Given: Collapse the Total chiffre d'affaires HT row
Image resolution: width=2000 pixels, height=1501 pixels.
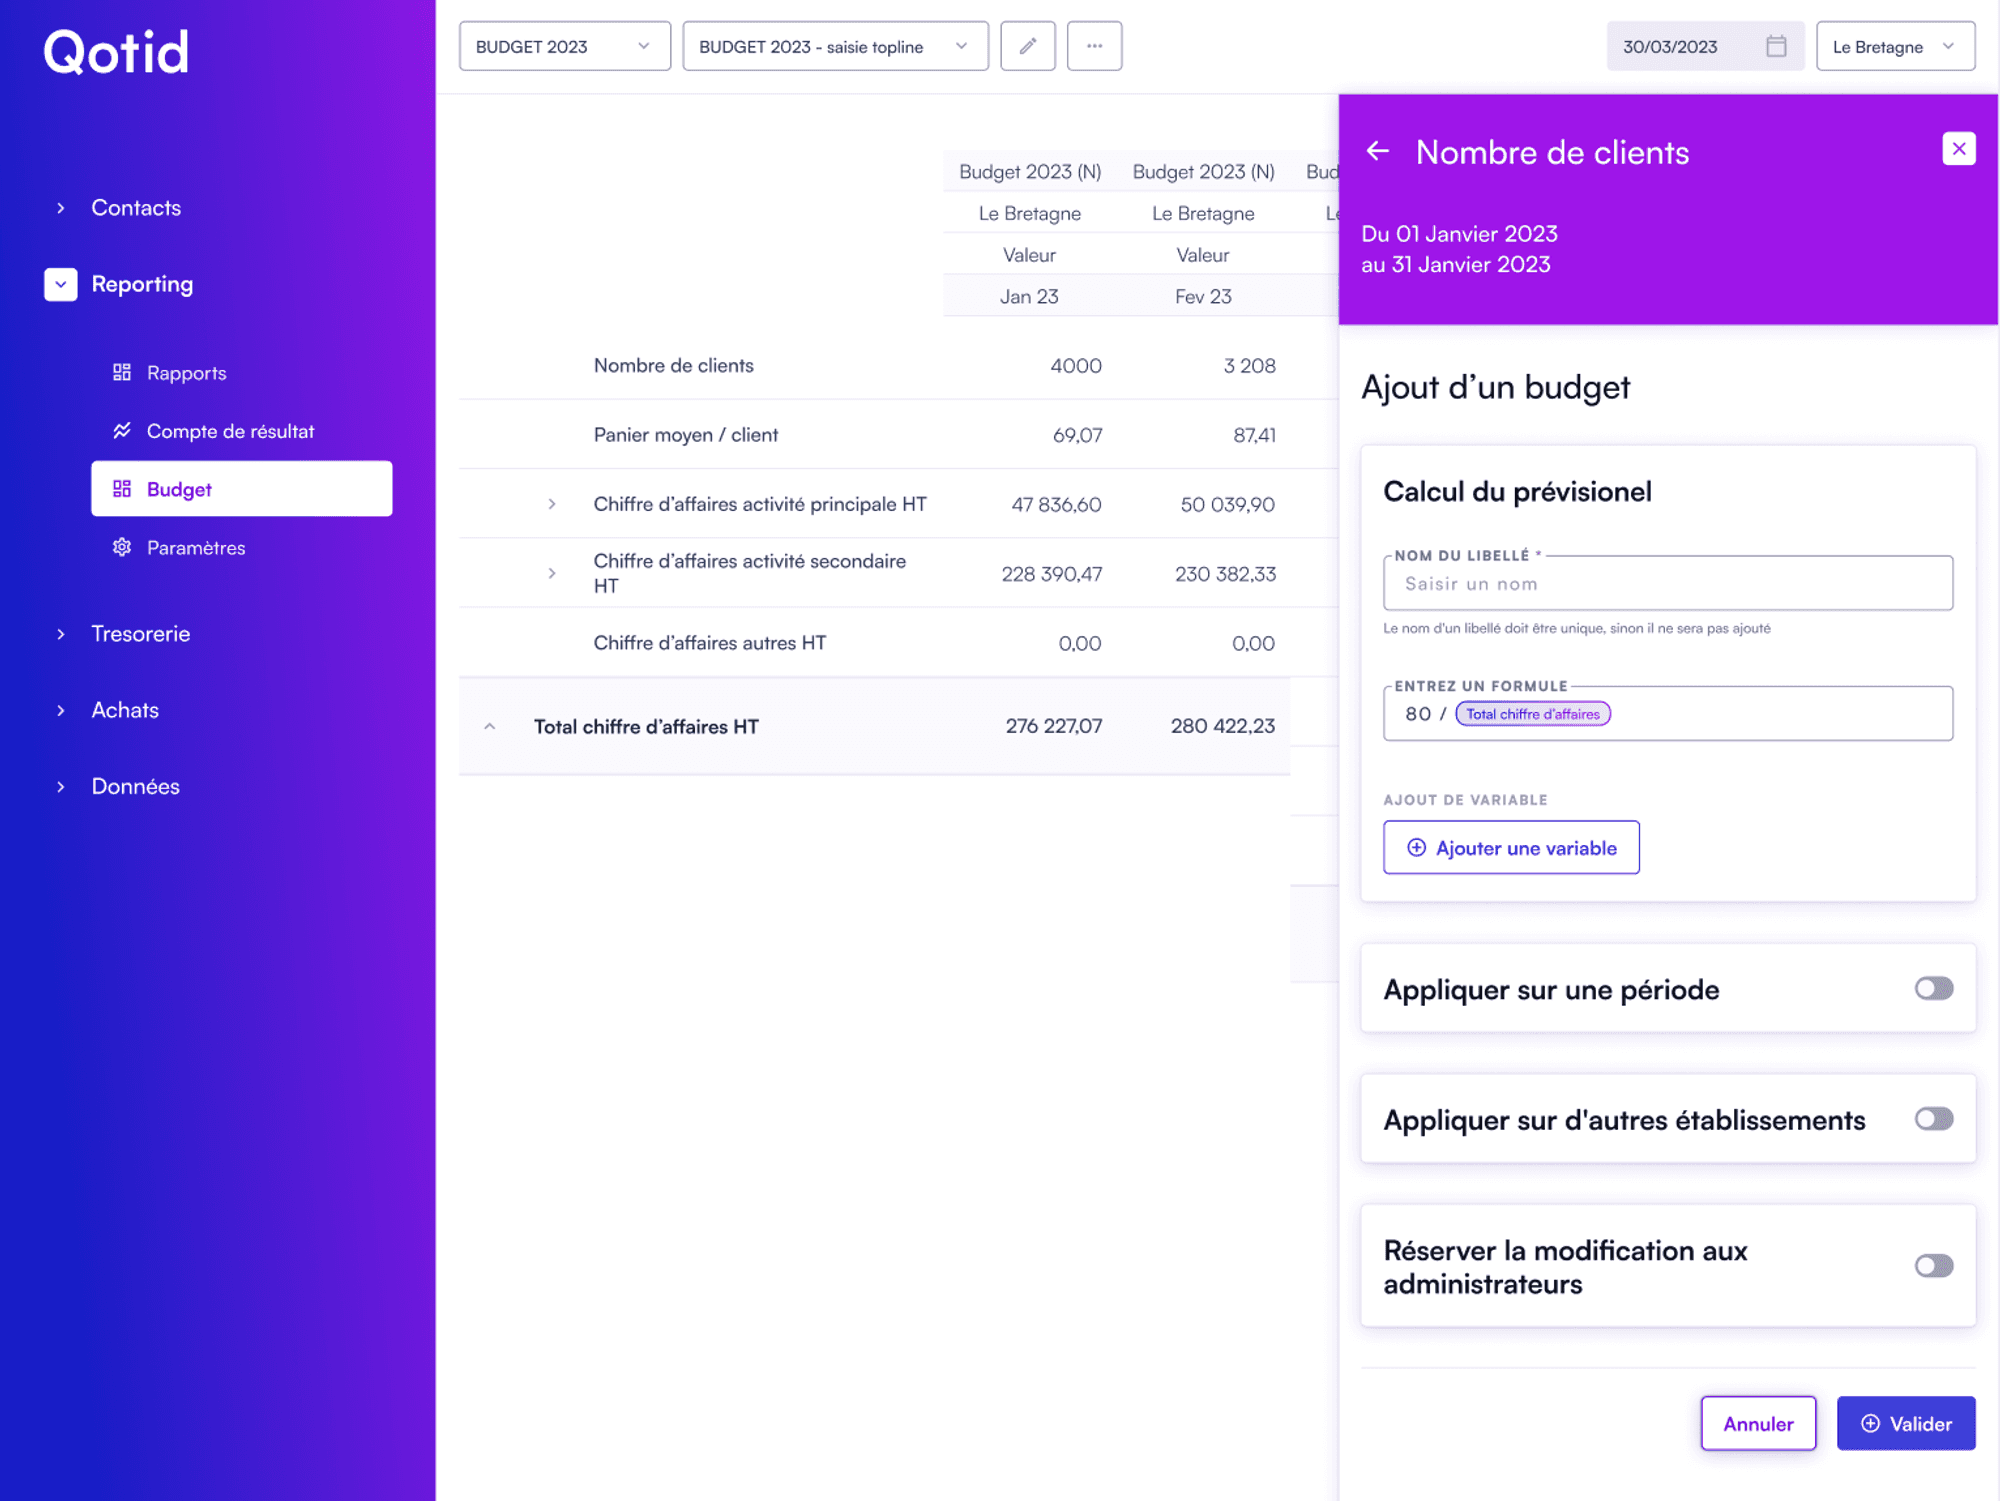Looking at the screenshot, I should pos(492,727).
